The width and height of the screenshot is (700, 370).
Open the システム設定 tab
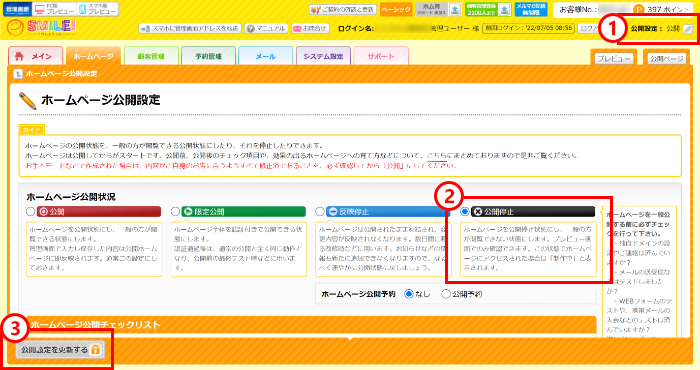point(323,56)
